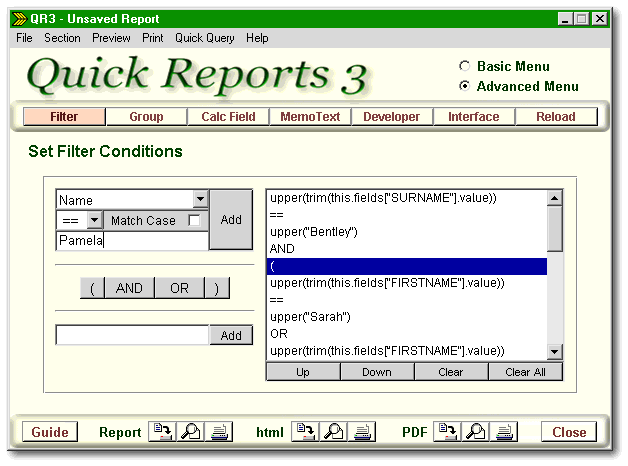Click the Add button beside the empty field

[x=231, y=335]
